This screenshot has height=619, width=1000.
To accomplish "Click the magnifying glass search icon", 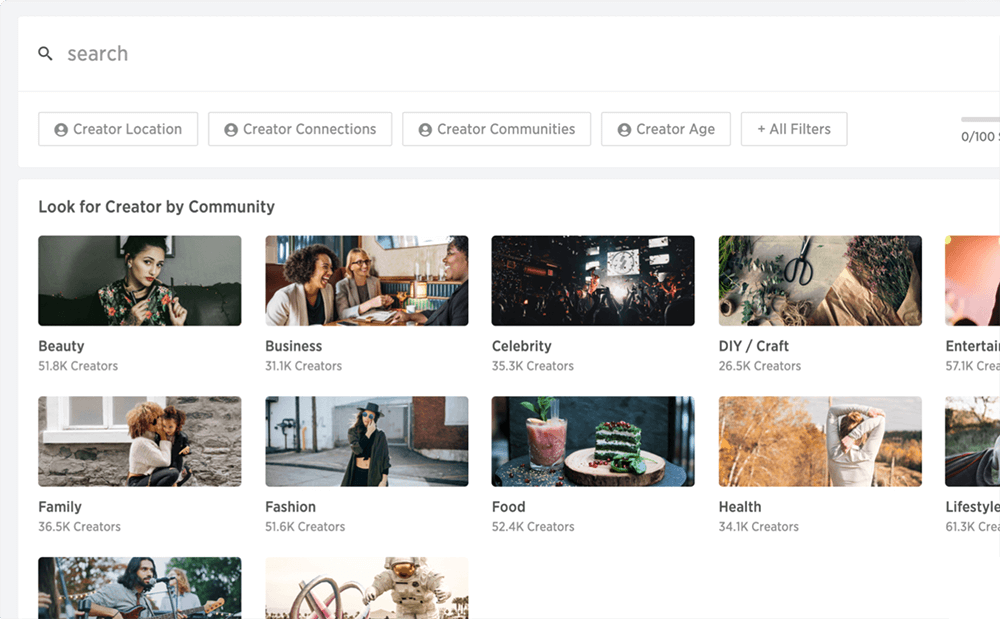I will click(x=45, y=54).
